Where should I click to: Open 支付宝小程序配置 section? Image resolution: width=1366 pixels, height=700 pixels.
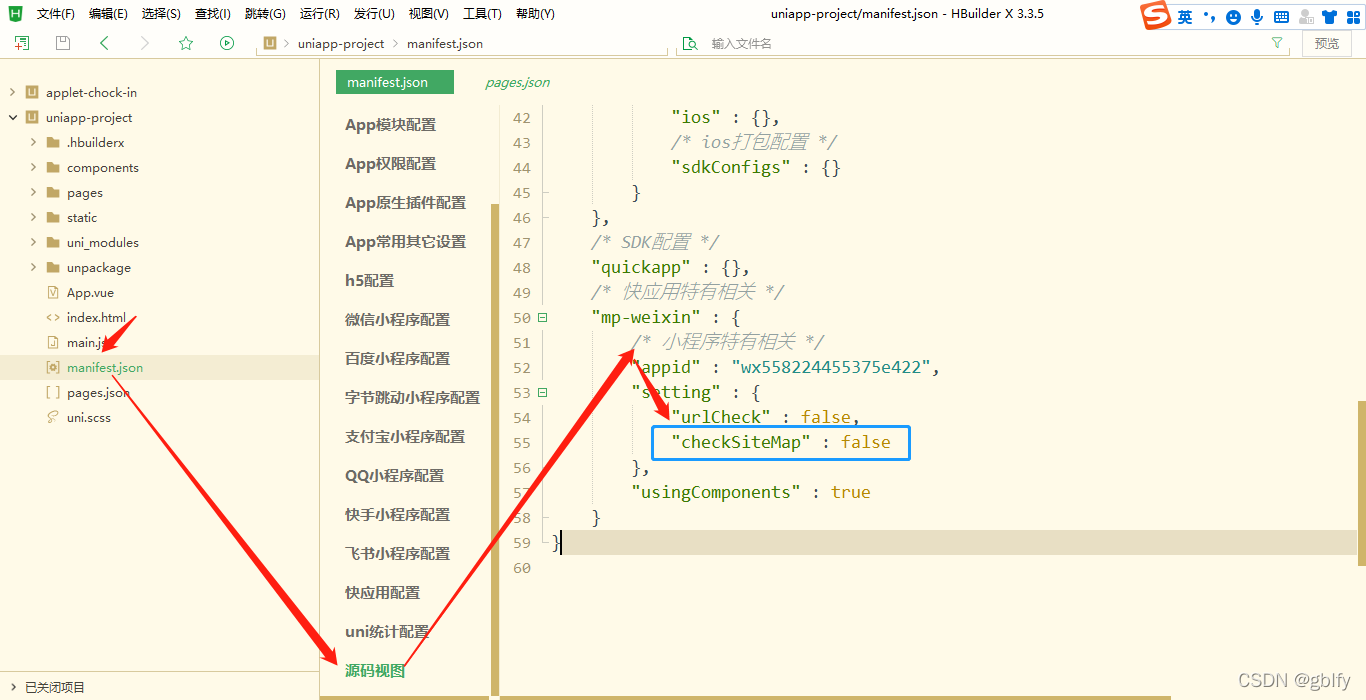(x=405, y=436)
